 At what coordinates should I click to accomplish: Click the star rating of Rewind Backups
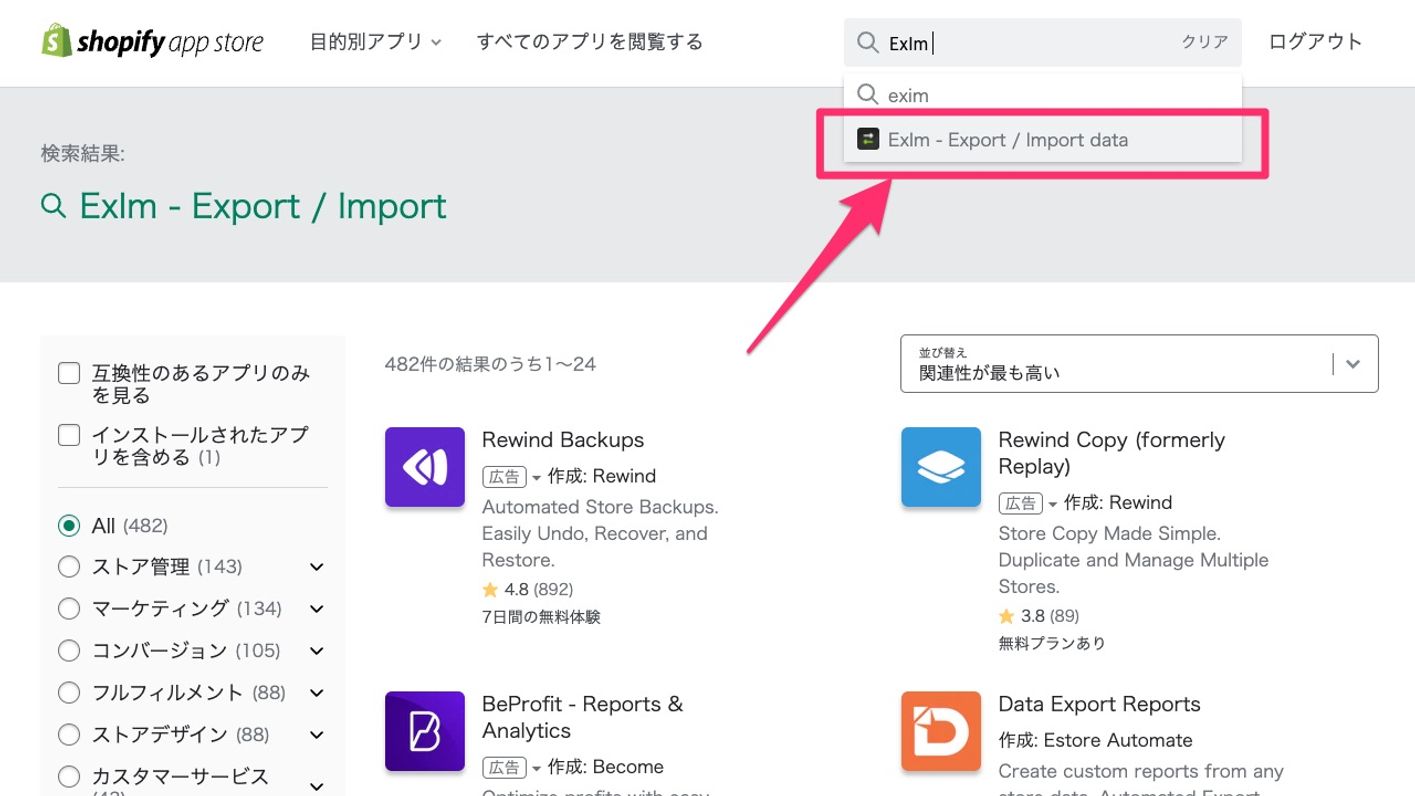tap(528, 589)
